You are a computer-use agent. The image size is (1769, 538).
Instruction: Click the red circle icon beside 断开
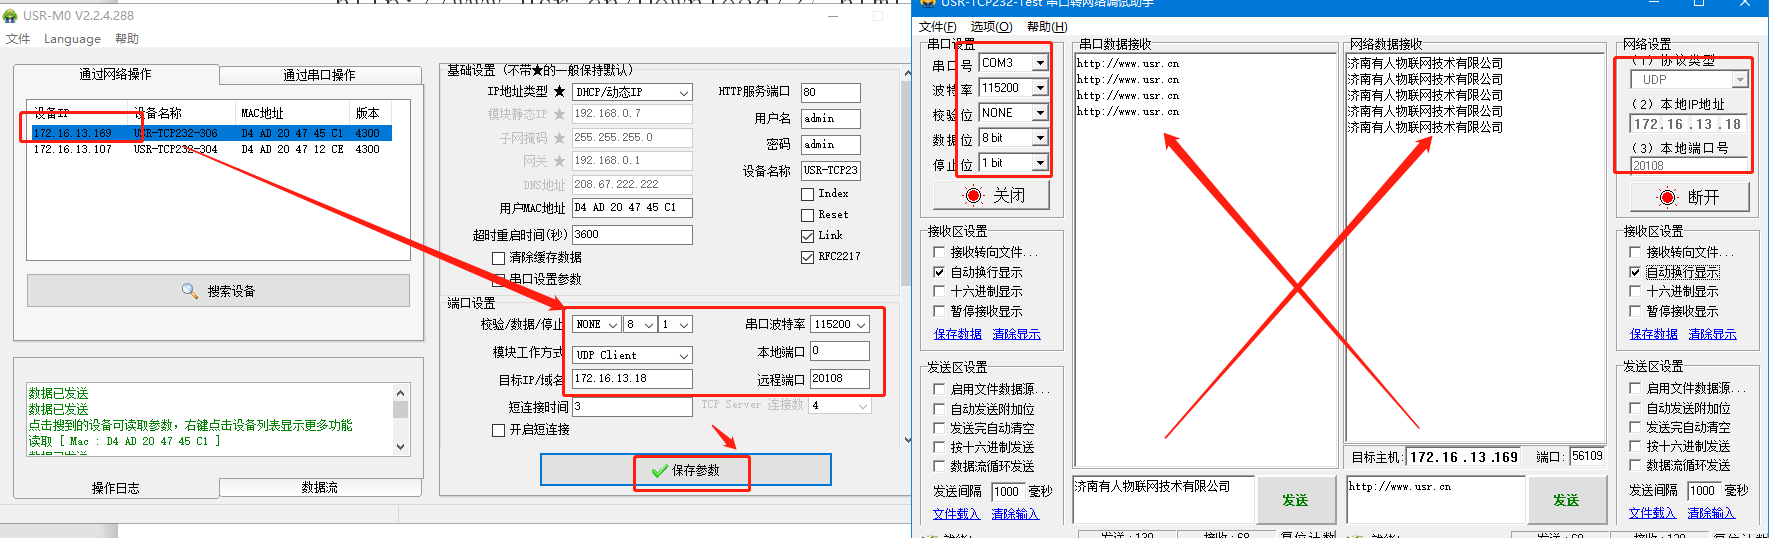point(1666,198)
